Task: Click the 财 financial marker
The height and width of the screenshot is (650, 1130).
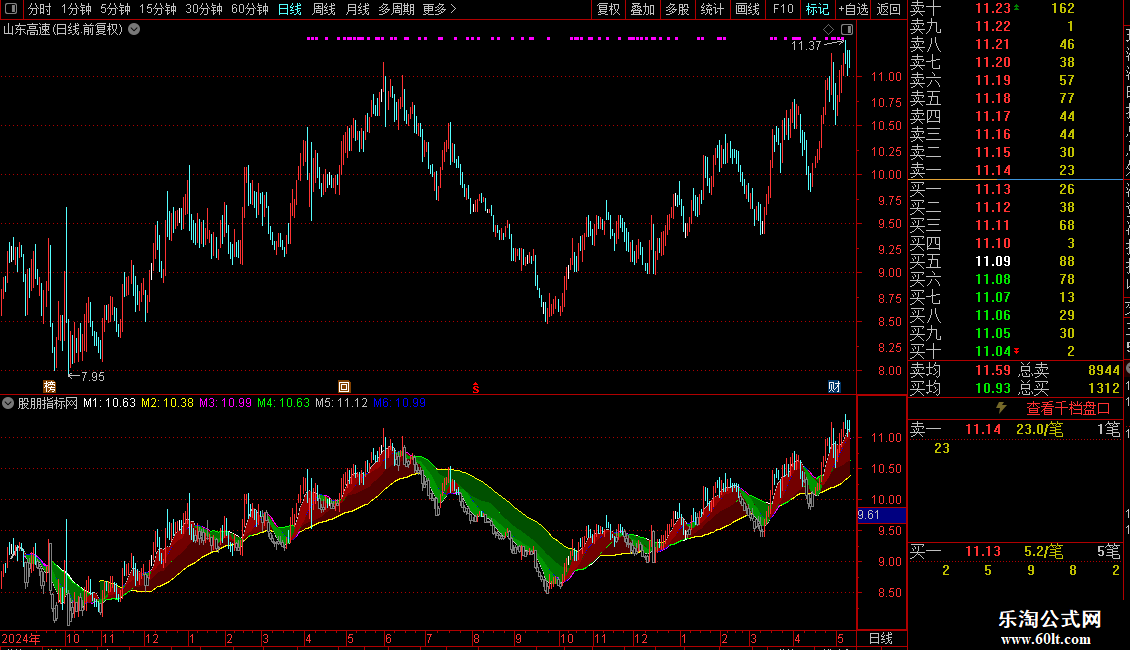Action: coord(834,387)
